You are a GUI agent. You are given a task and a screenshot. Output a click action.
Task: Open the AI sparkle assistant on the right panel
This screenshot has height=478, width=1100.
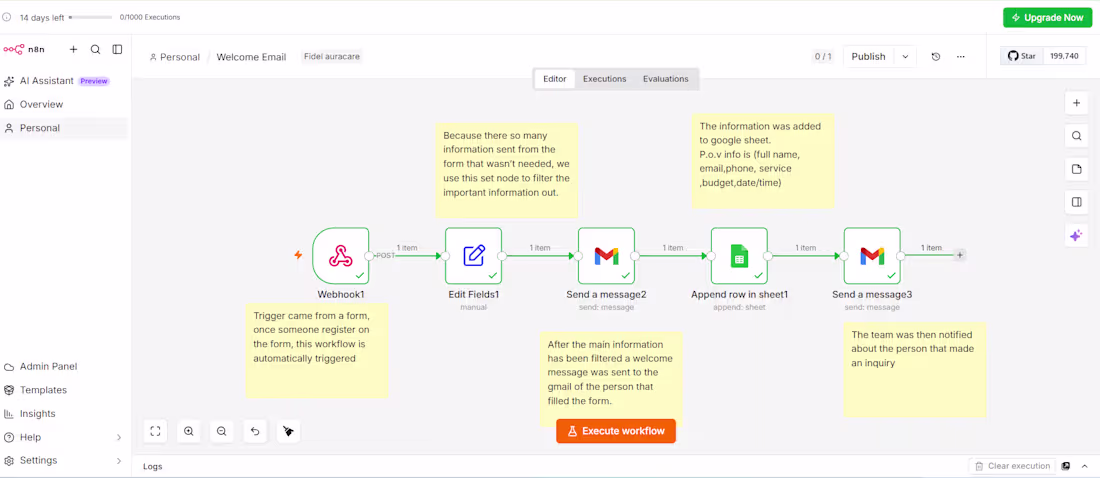(1076, 236)
